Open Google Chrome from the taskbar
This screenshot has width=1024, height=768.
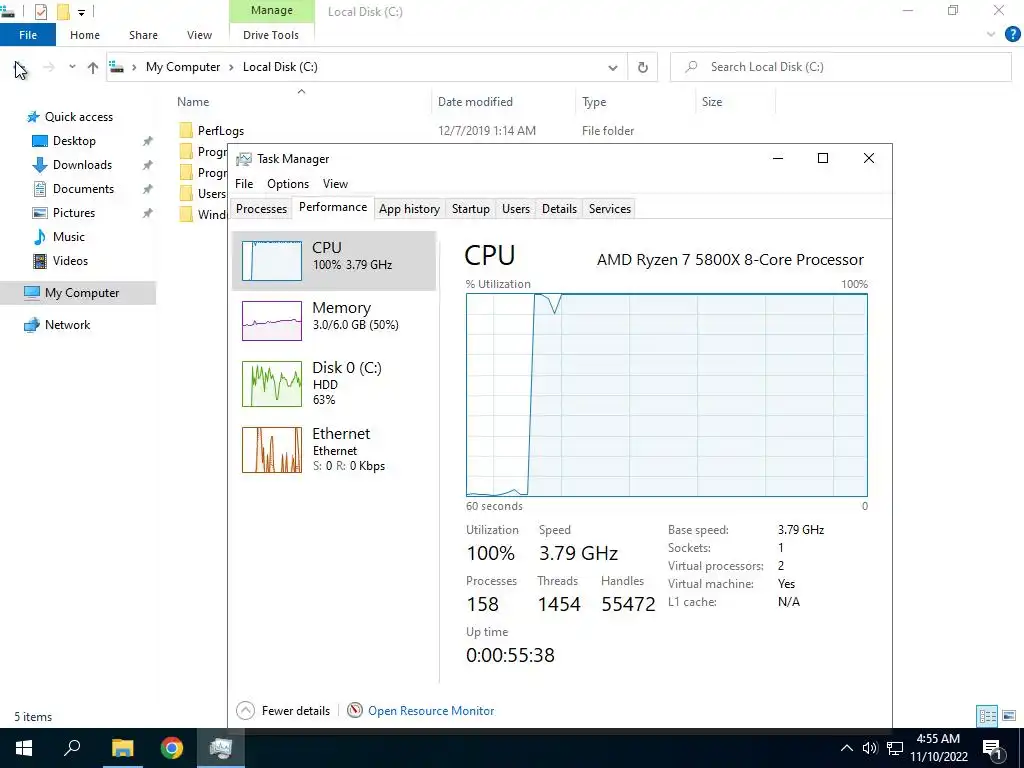(x=172, y=748)
